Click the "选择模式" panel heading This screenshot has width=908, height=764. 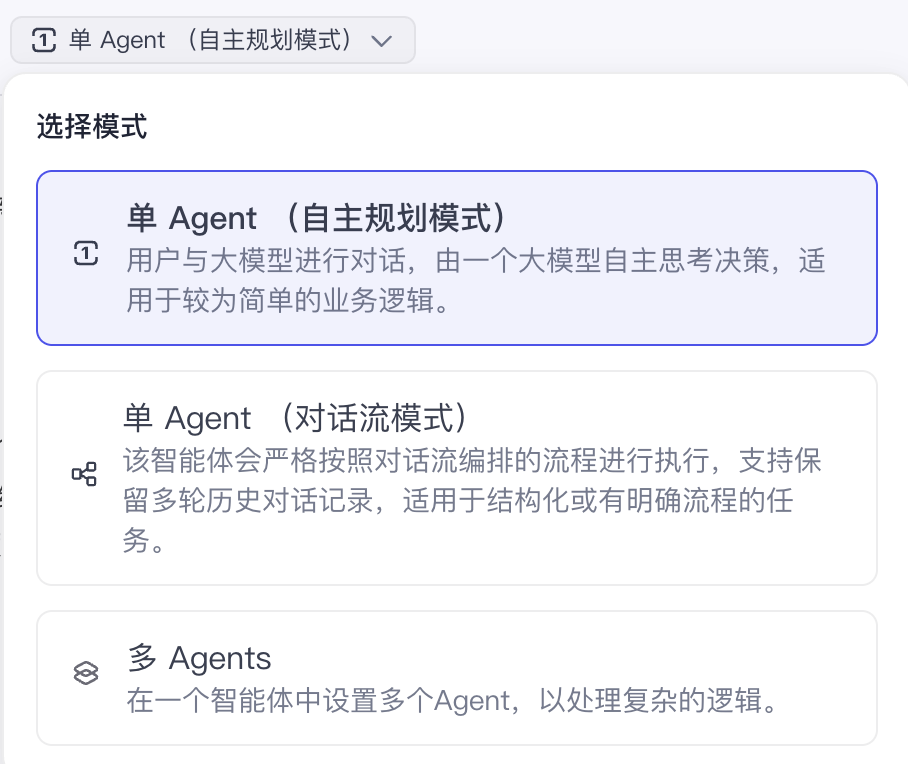92,127
